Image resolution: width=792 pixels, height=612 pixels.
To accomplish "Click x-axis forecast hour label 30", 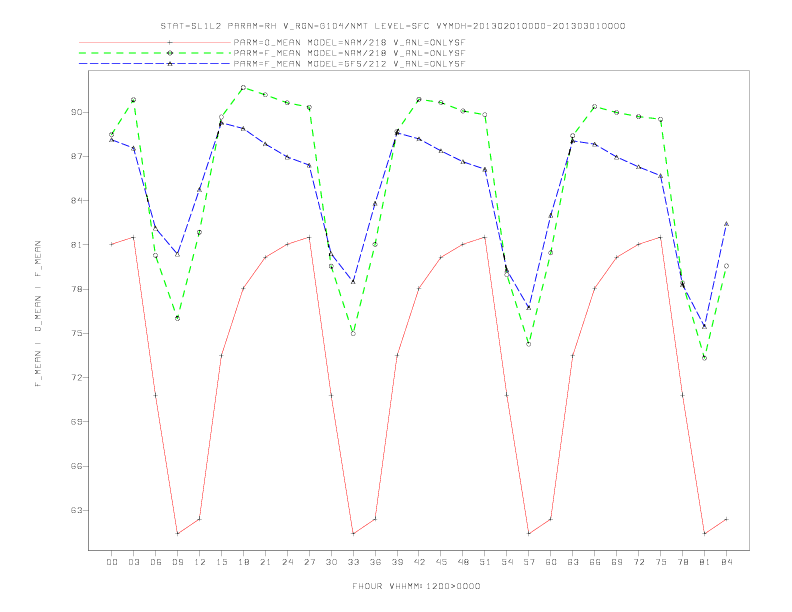I will click(x=331, y=562).
